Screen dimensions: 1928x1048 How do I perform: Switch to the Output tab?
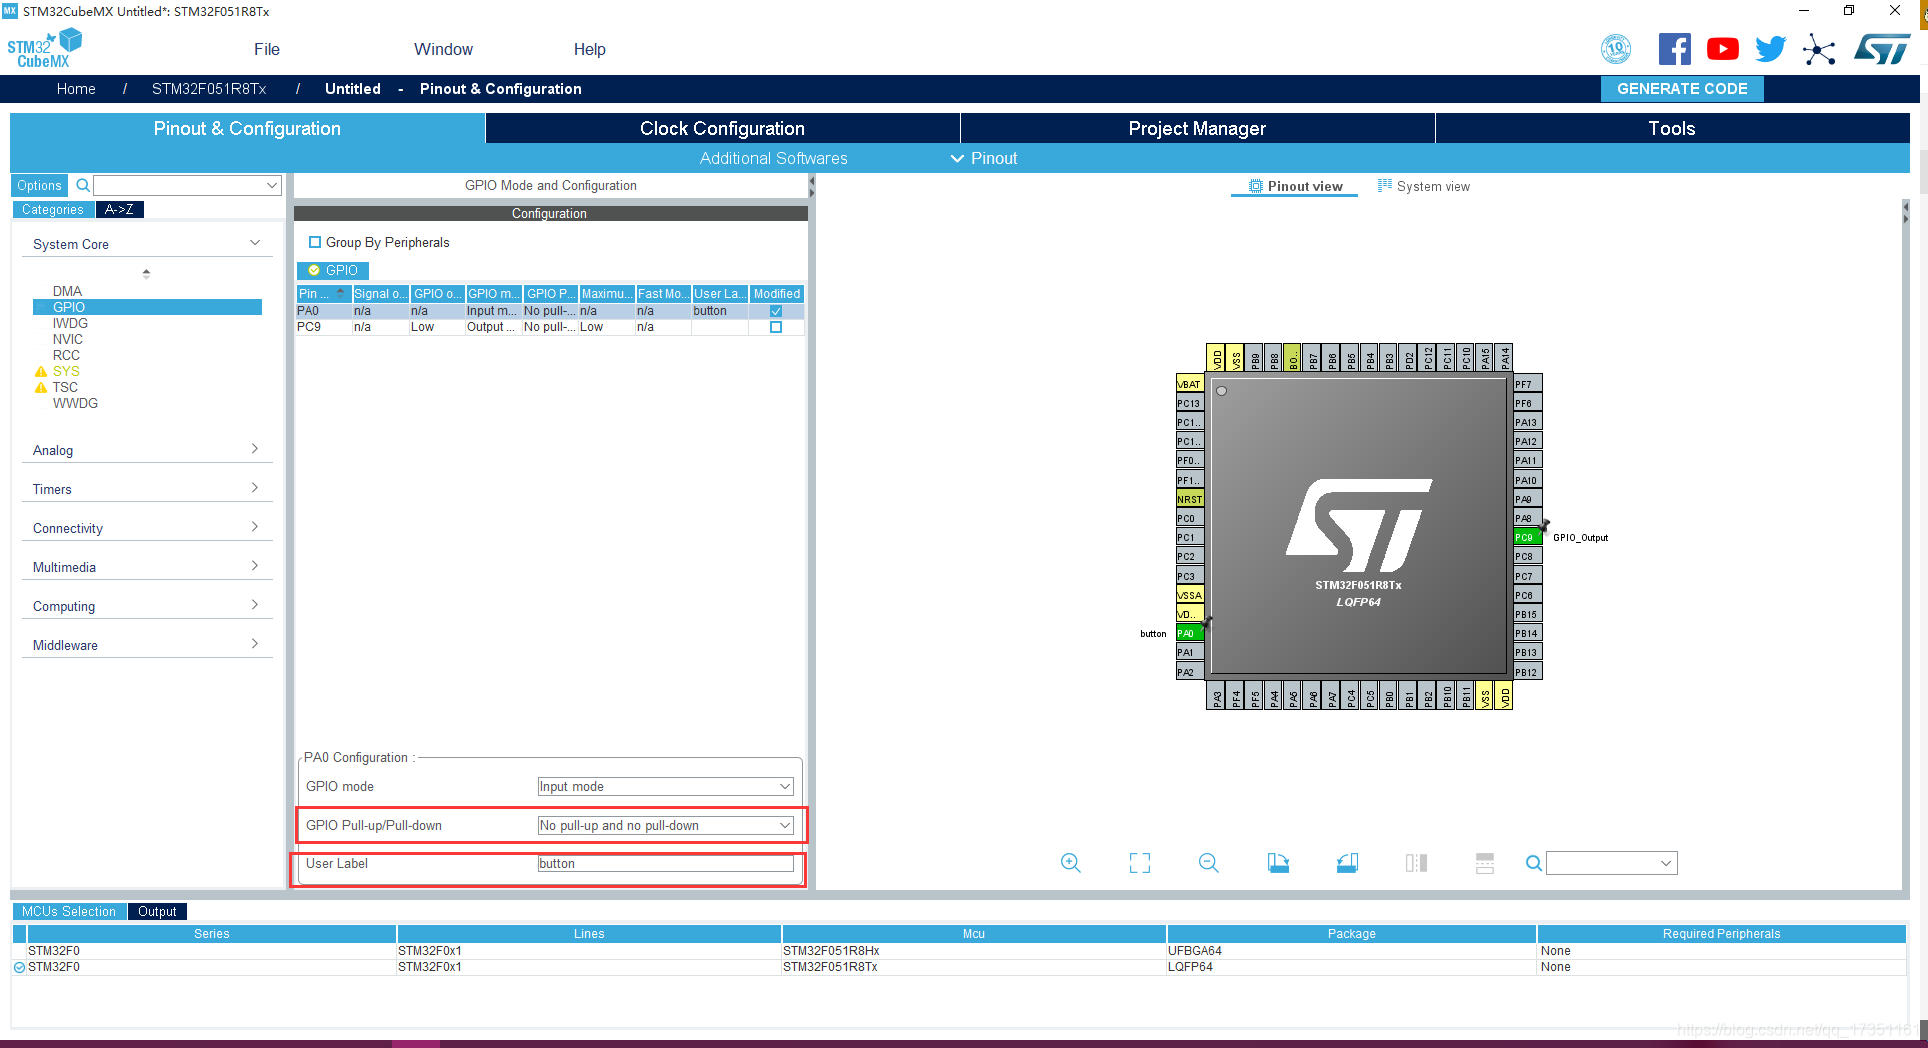point(157,911)
